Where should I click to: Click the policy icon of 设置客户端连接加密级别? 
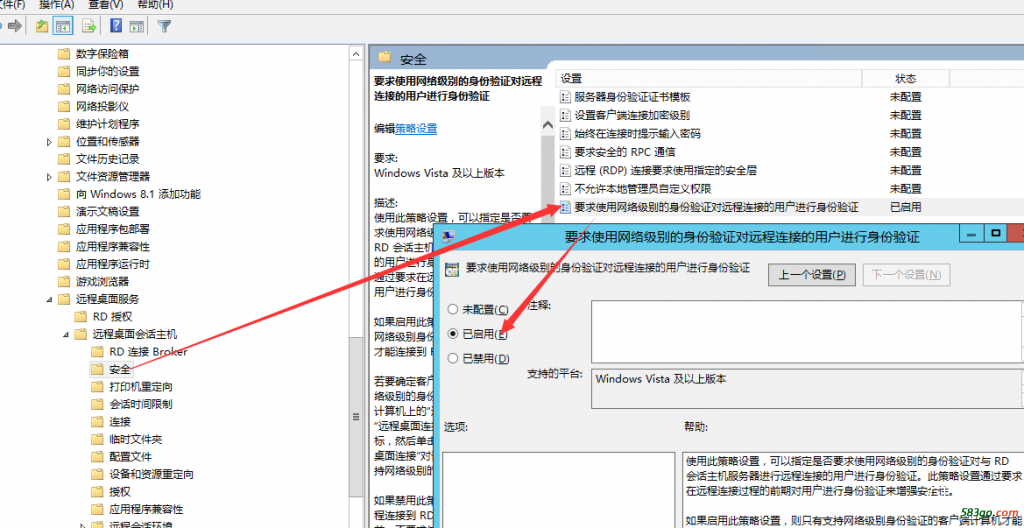tap(566, 115)
